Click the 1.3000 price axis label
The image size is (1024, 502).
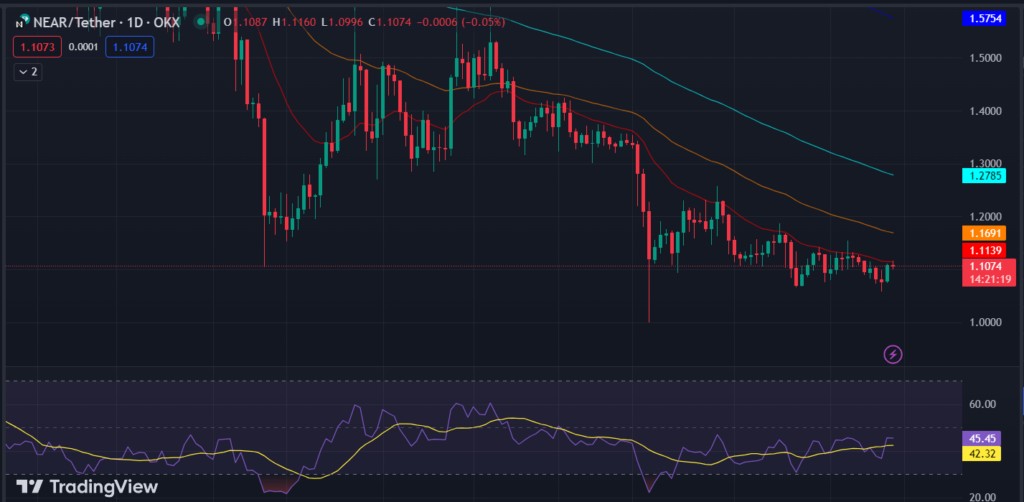coord(985,164)
